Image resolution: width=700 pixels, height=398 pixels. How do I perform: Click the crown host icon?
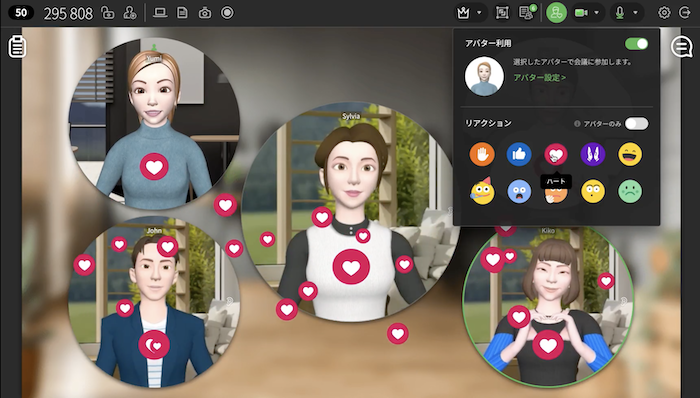point(463,13)
